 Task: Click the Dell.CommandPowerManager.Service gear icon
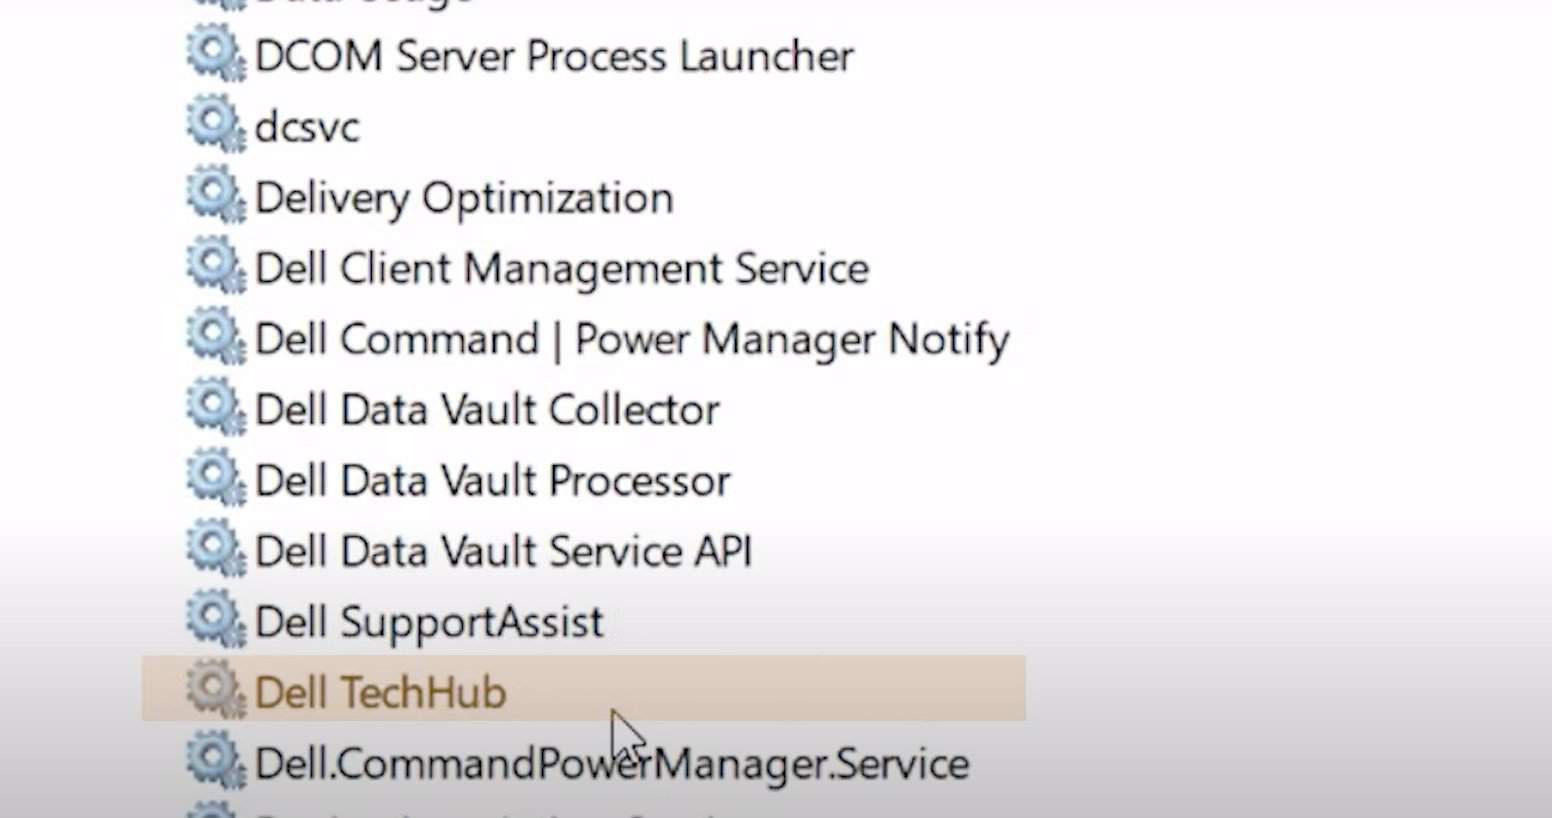pyautogui.click(x=215, y=763)
